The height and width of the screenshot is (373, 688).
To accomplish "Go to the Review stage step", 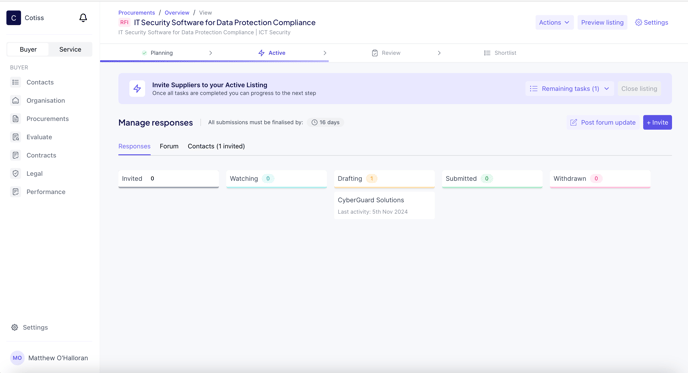I will pos(386,53).
